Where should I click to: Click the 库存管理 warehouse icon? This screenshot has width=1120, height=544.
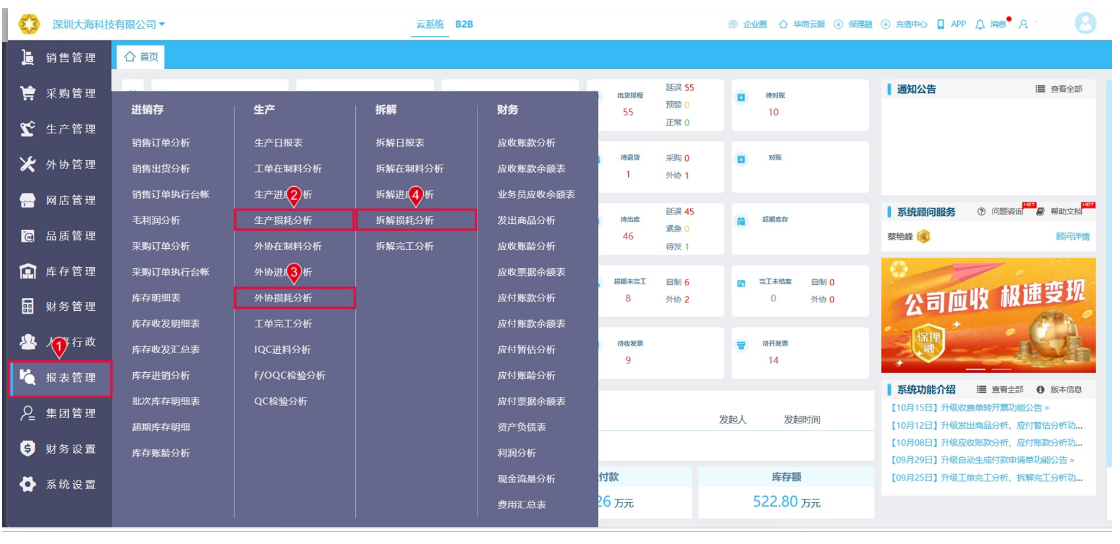(x=28, y=271)
